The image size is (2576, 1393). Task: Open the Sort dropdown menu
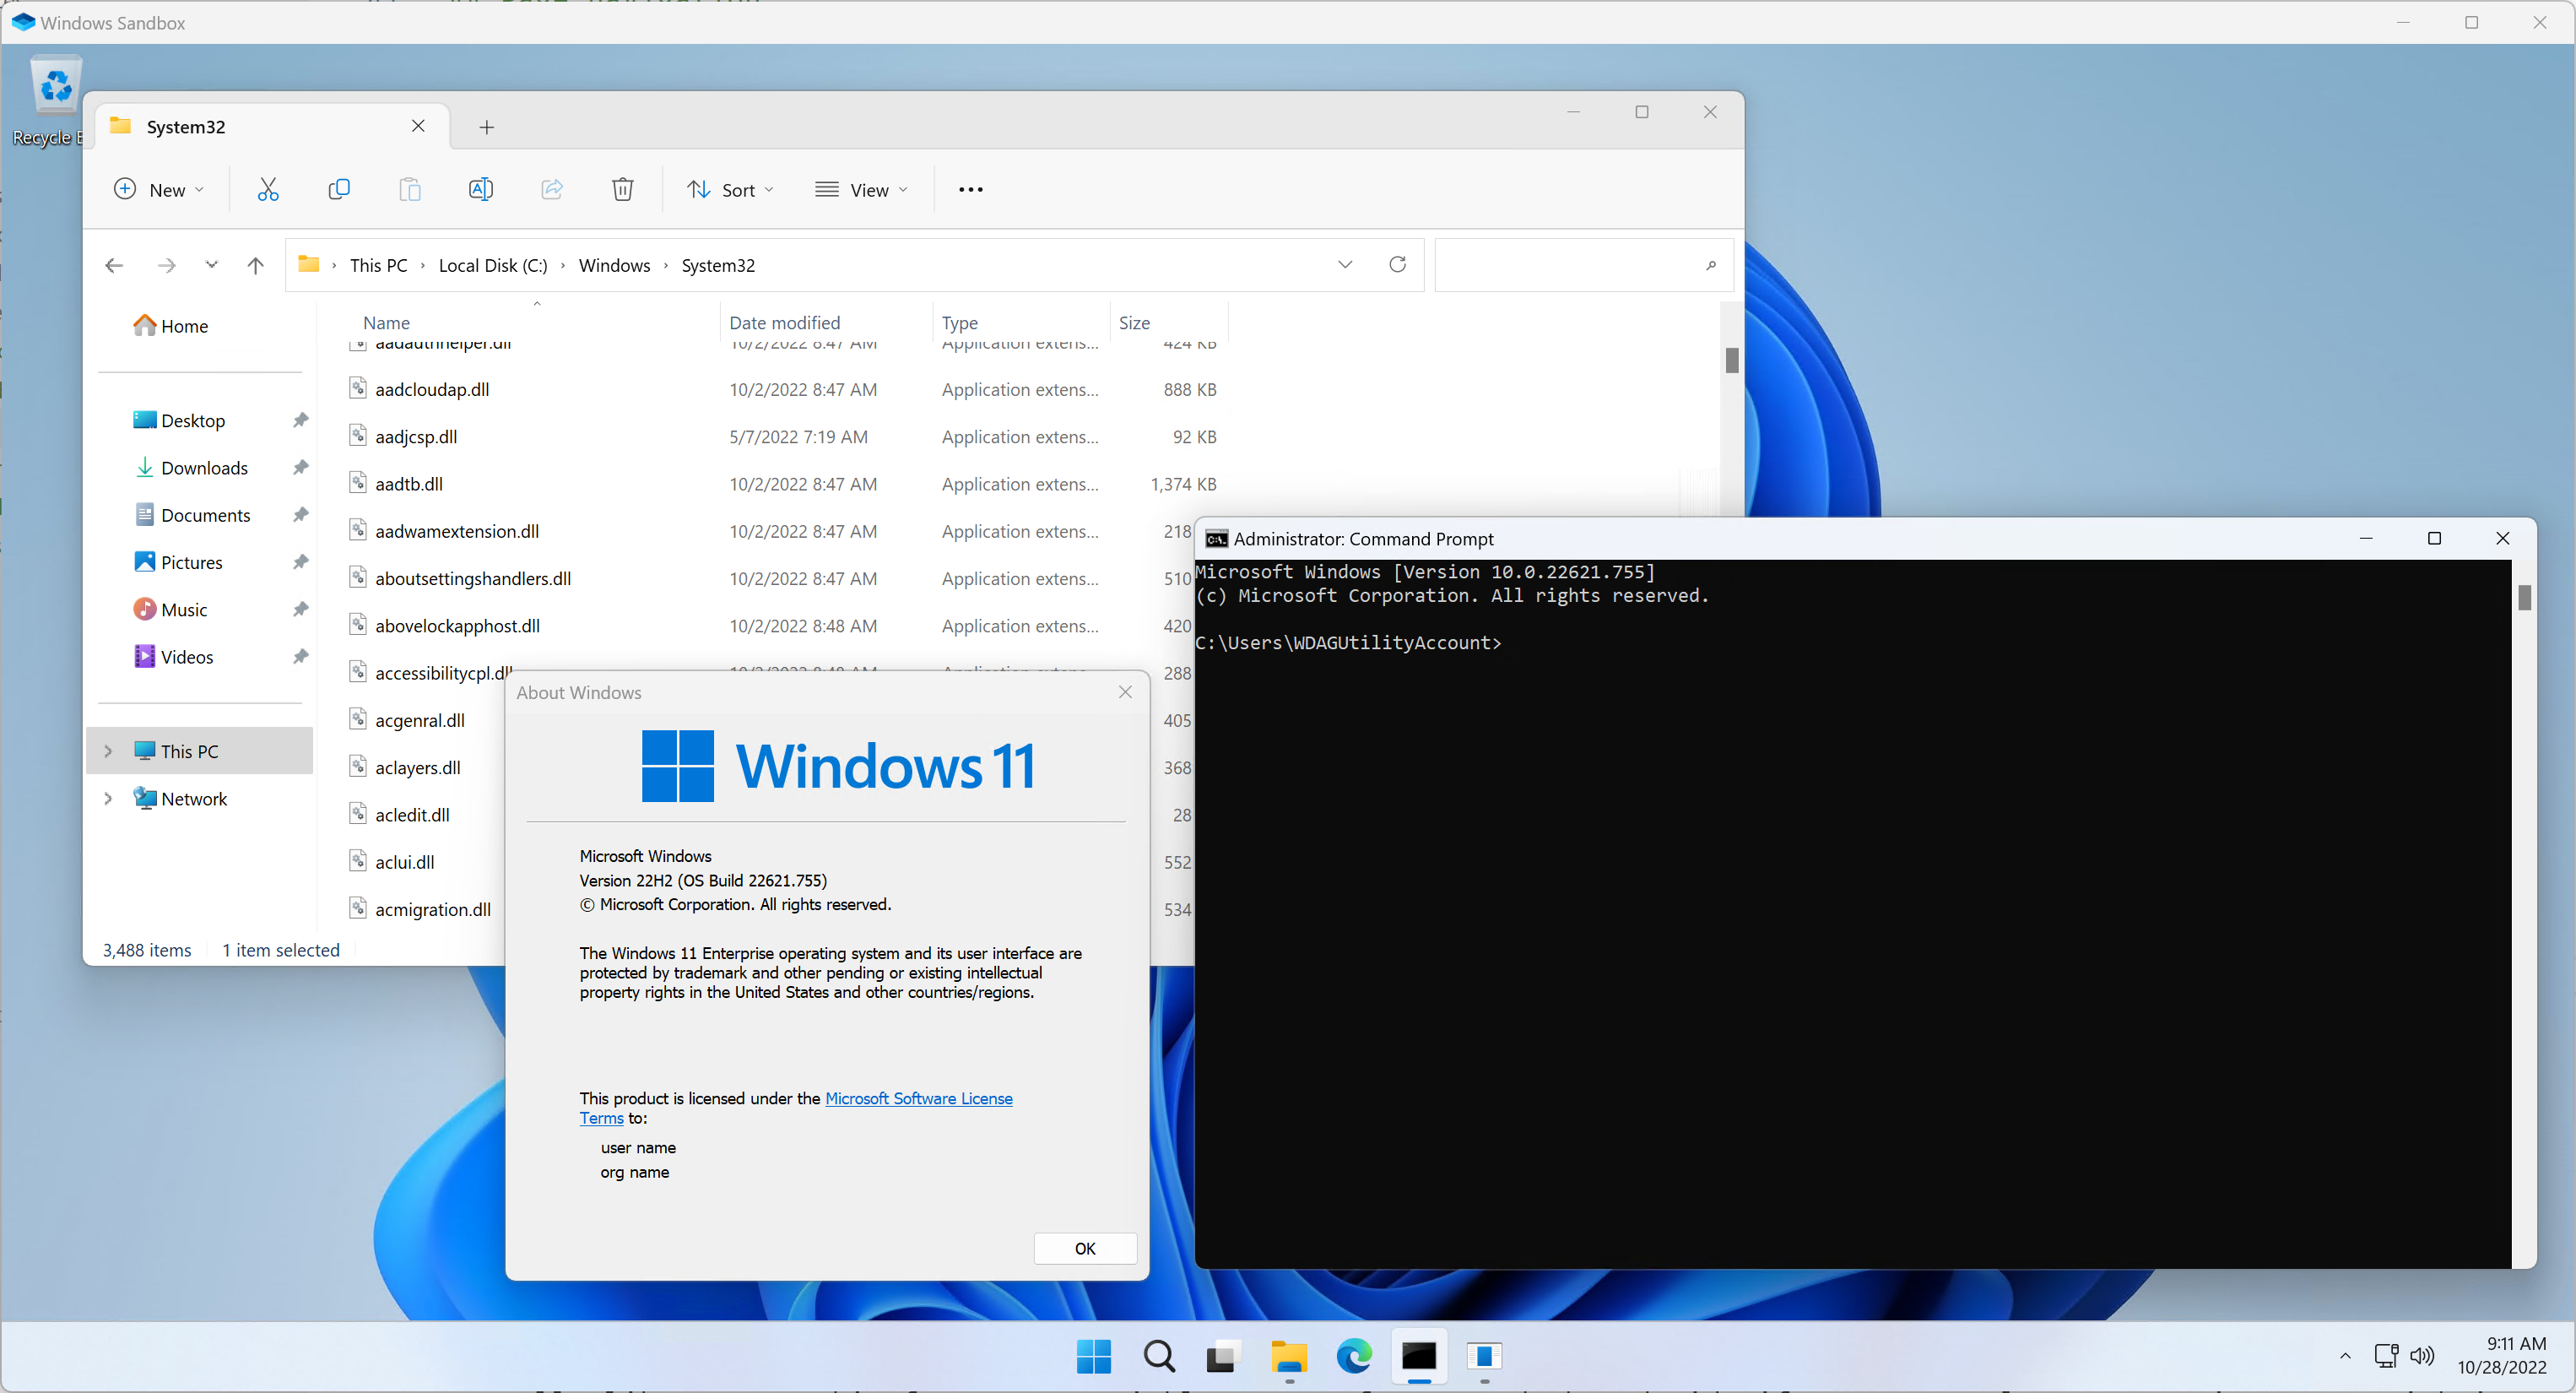coord(731,189)
